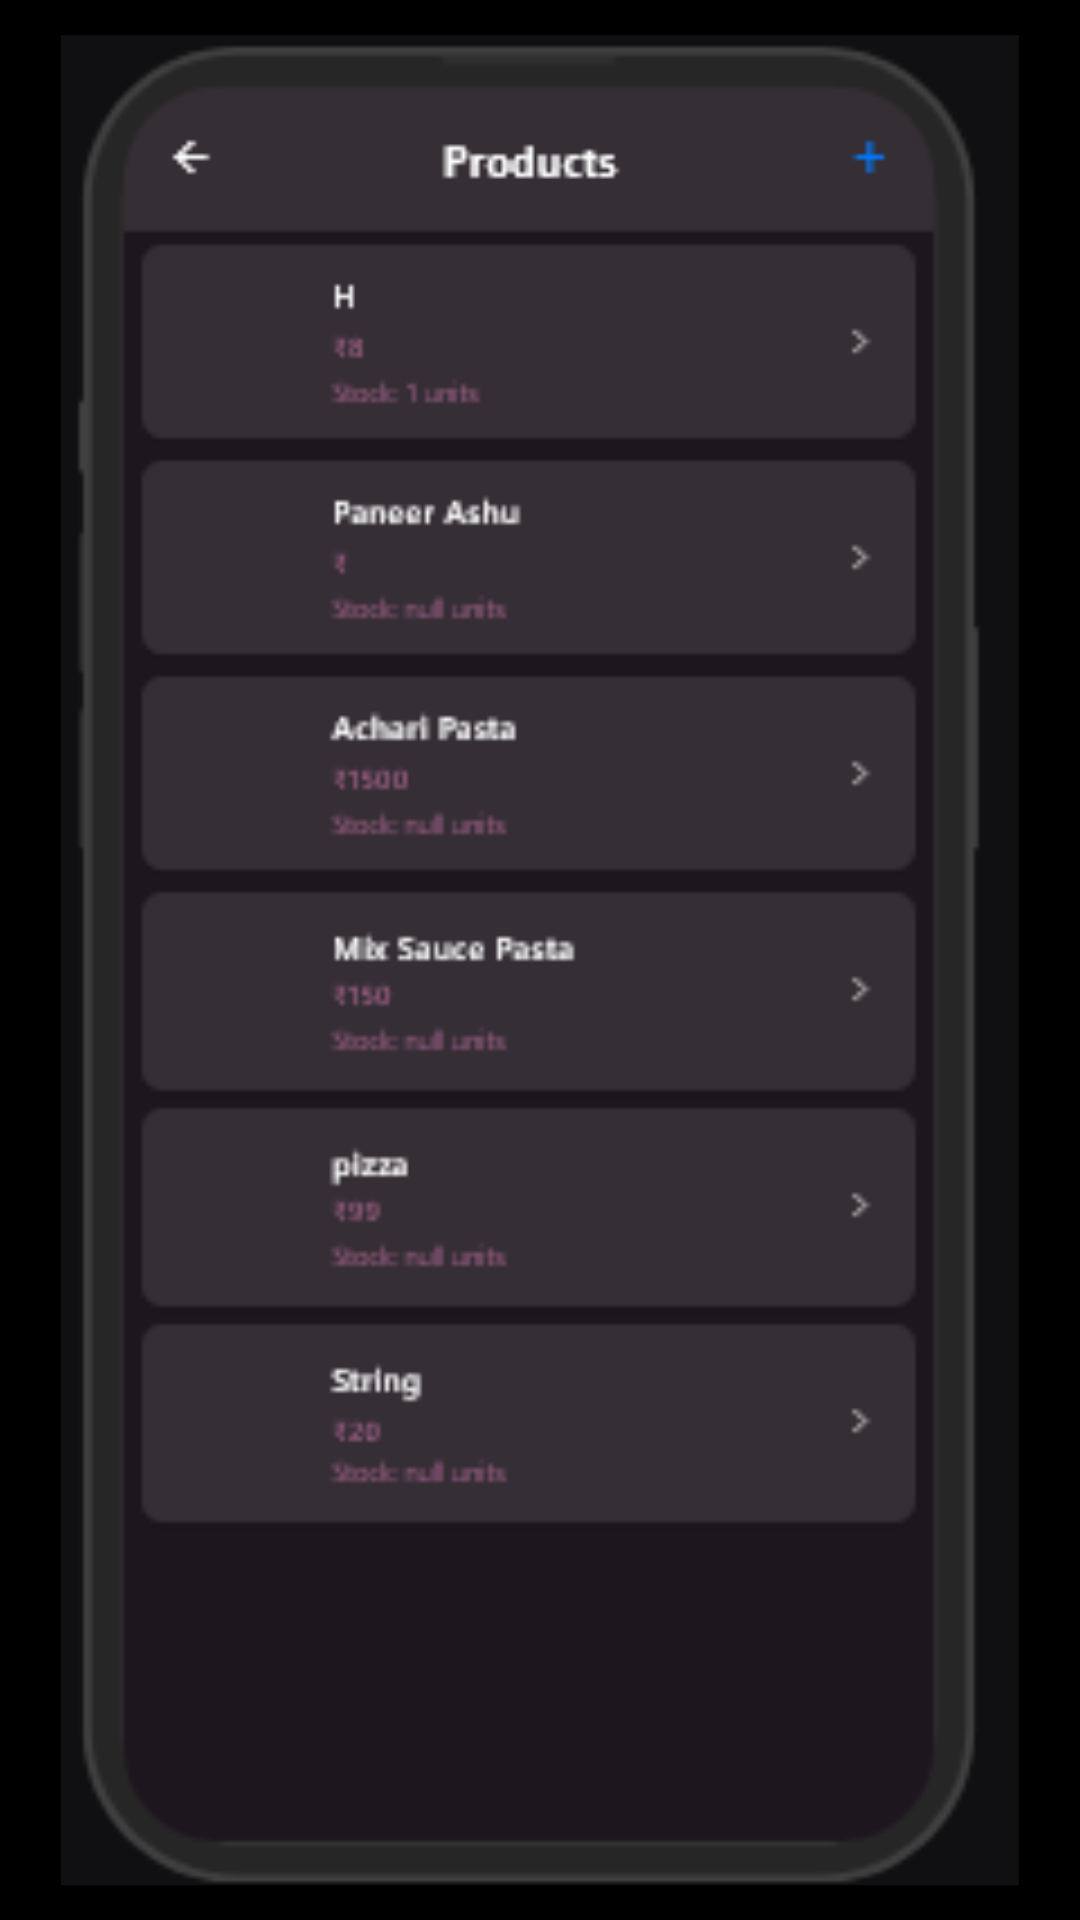The image size is (1080, 1920).
Task: Select Mix Sauce Pasta title
Action: click(453, 949)
